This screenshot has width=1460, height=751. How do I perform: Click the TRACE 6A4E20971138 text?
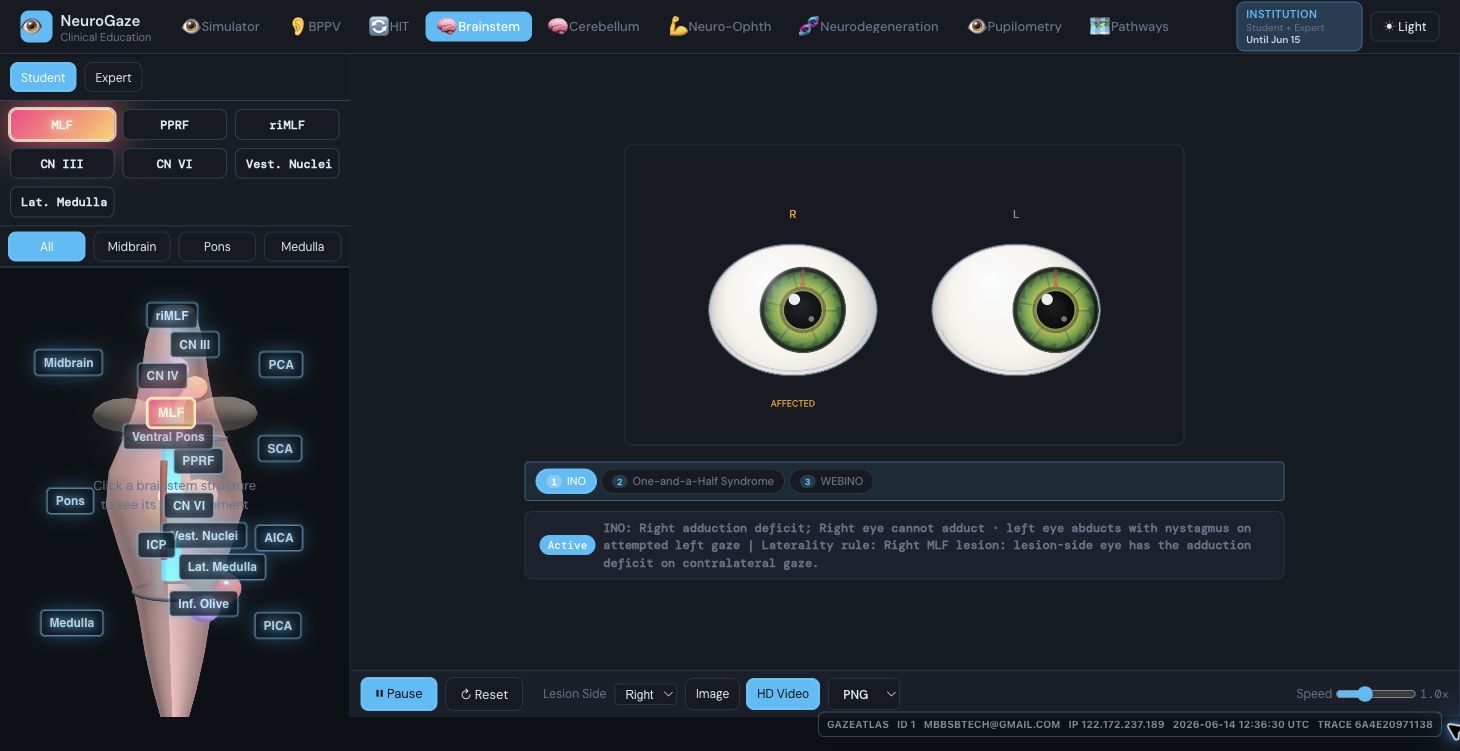pyautogui.click(x=1375, y=725)
